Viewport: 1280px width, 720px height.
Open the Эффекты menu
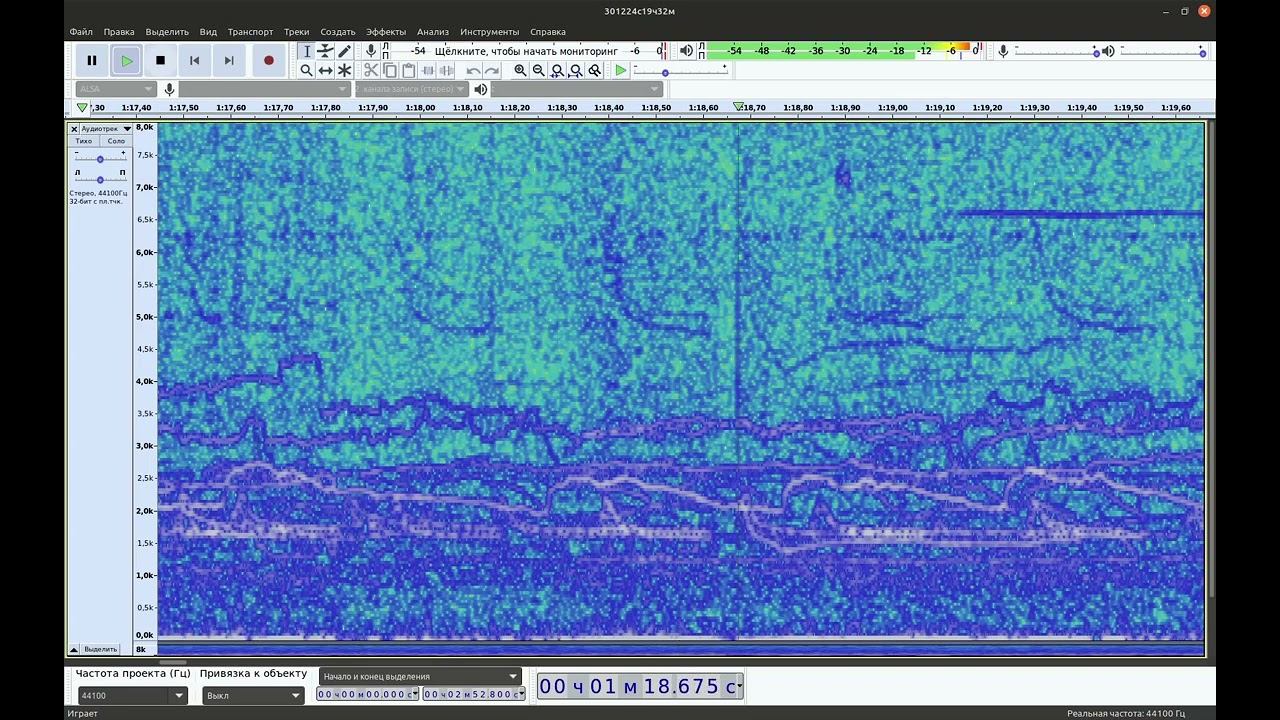tap(386, 32)
